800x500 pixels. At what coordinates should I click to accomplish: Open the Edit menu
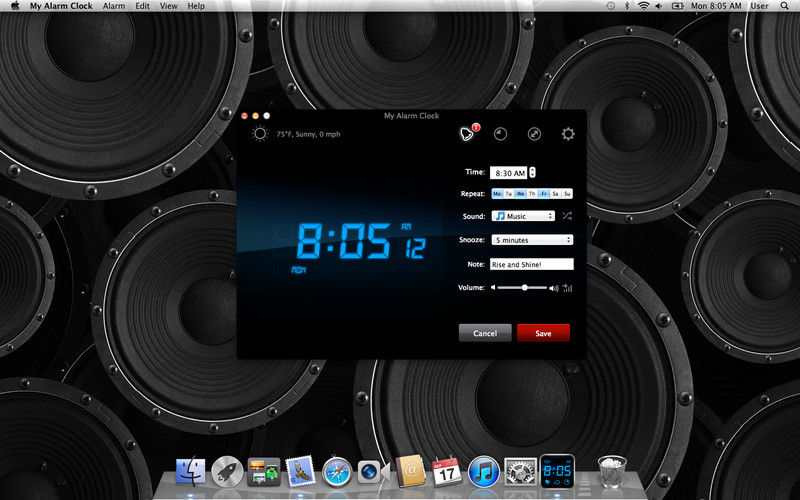[x=142, y=6]
